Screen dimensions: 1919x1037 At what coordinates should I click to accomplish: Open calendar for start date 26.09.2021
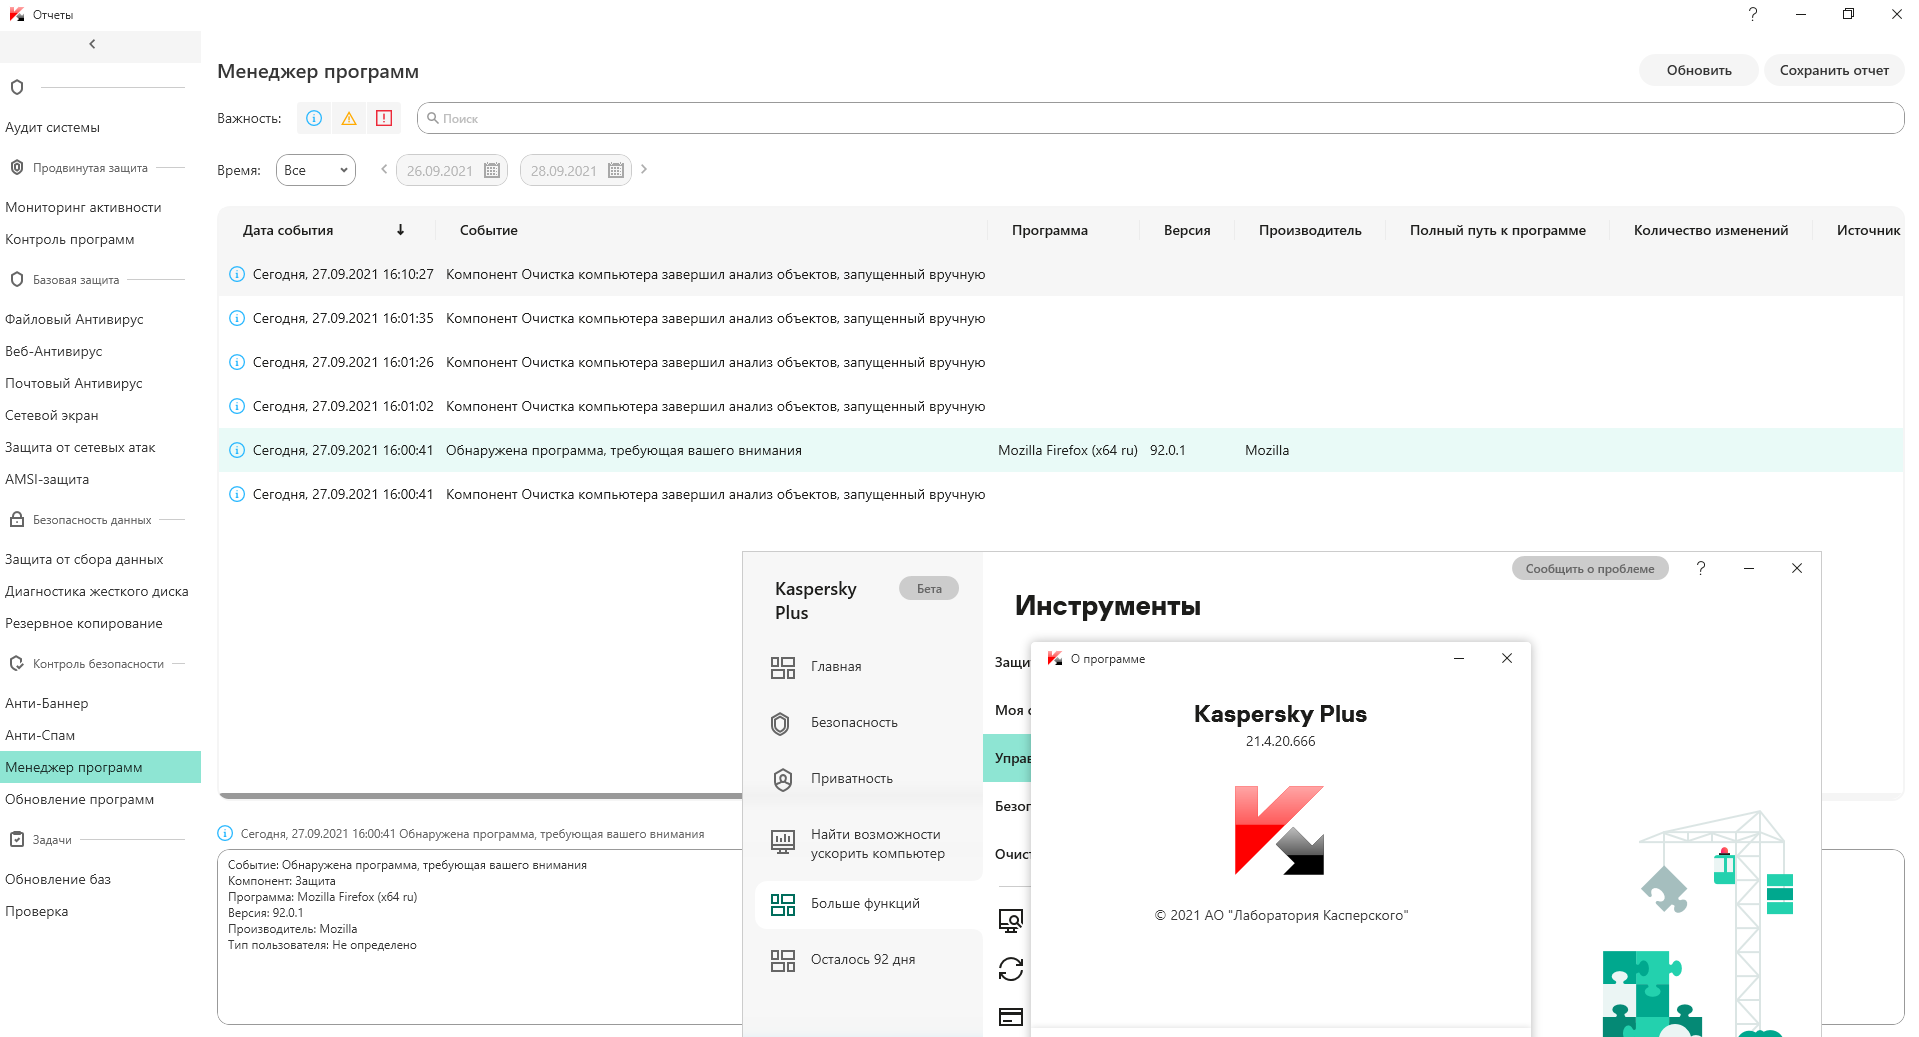pyautogui.click(x=492, y=171)
